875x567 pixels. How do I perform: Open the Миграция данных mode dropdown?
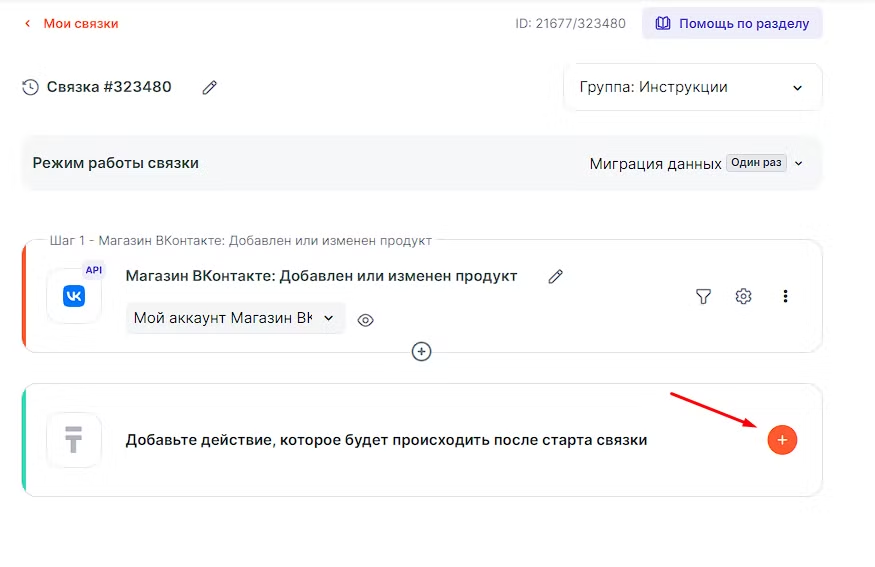click(697, 163)
